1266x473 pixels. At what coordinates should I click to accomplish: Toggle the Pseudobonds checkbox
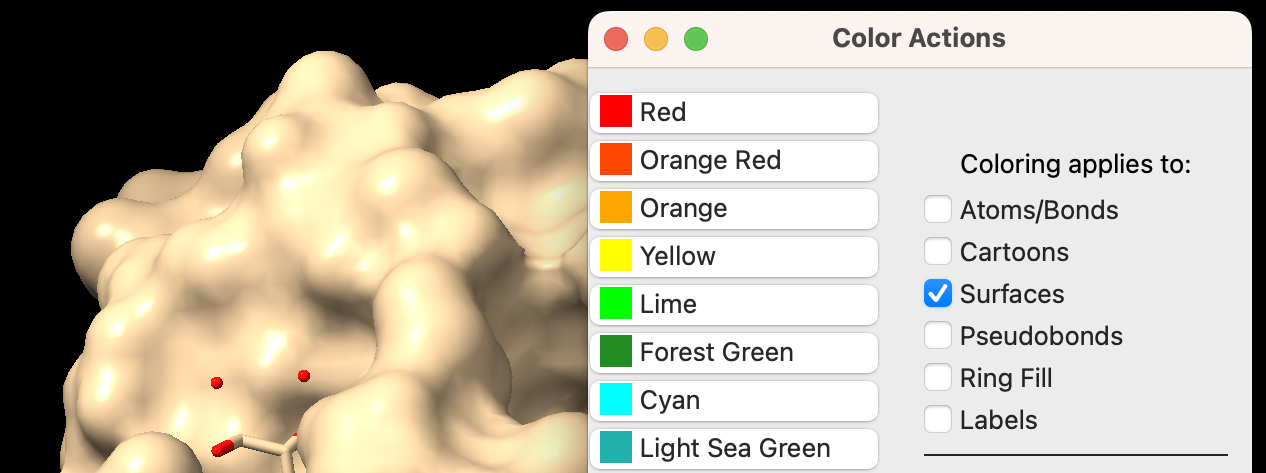click(937, 336)
